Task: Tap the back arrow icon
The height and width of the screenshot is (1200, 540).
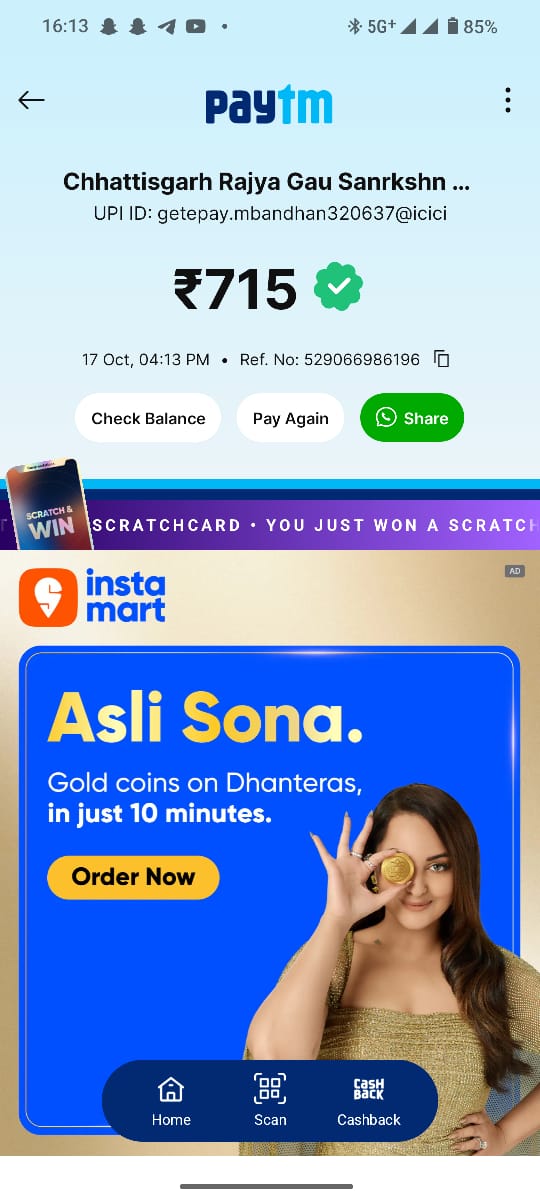Action: (x=31, y=100)
